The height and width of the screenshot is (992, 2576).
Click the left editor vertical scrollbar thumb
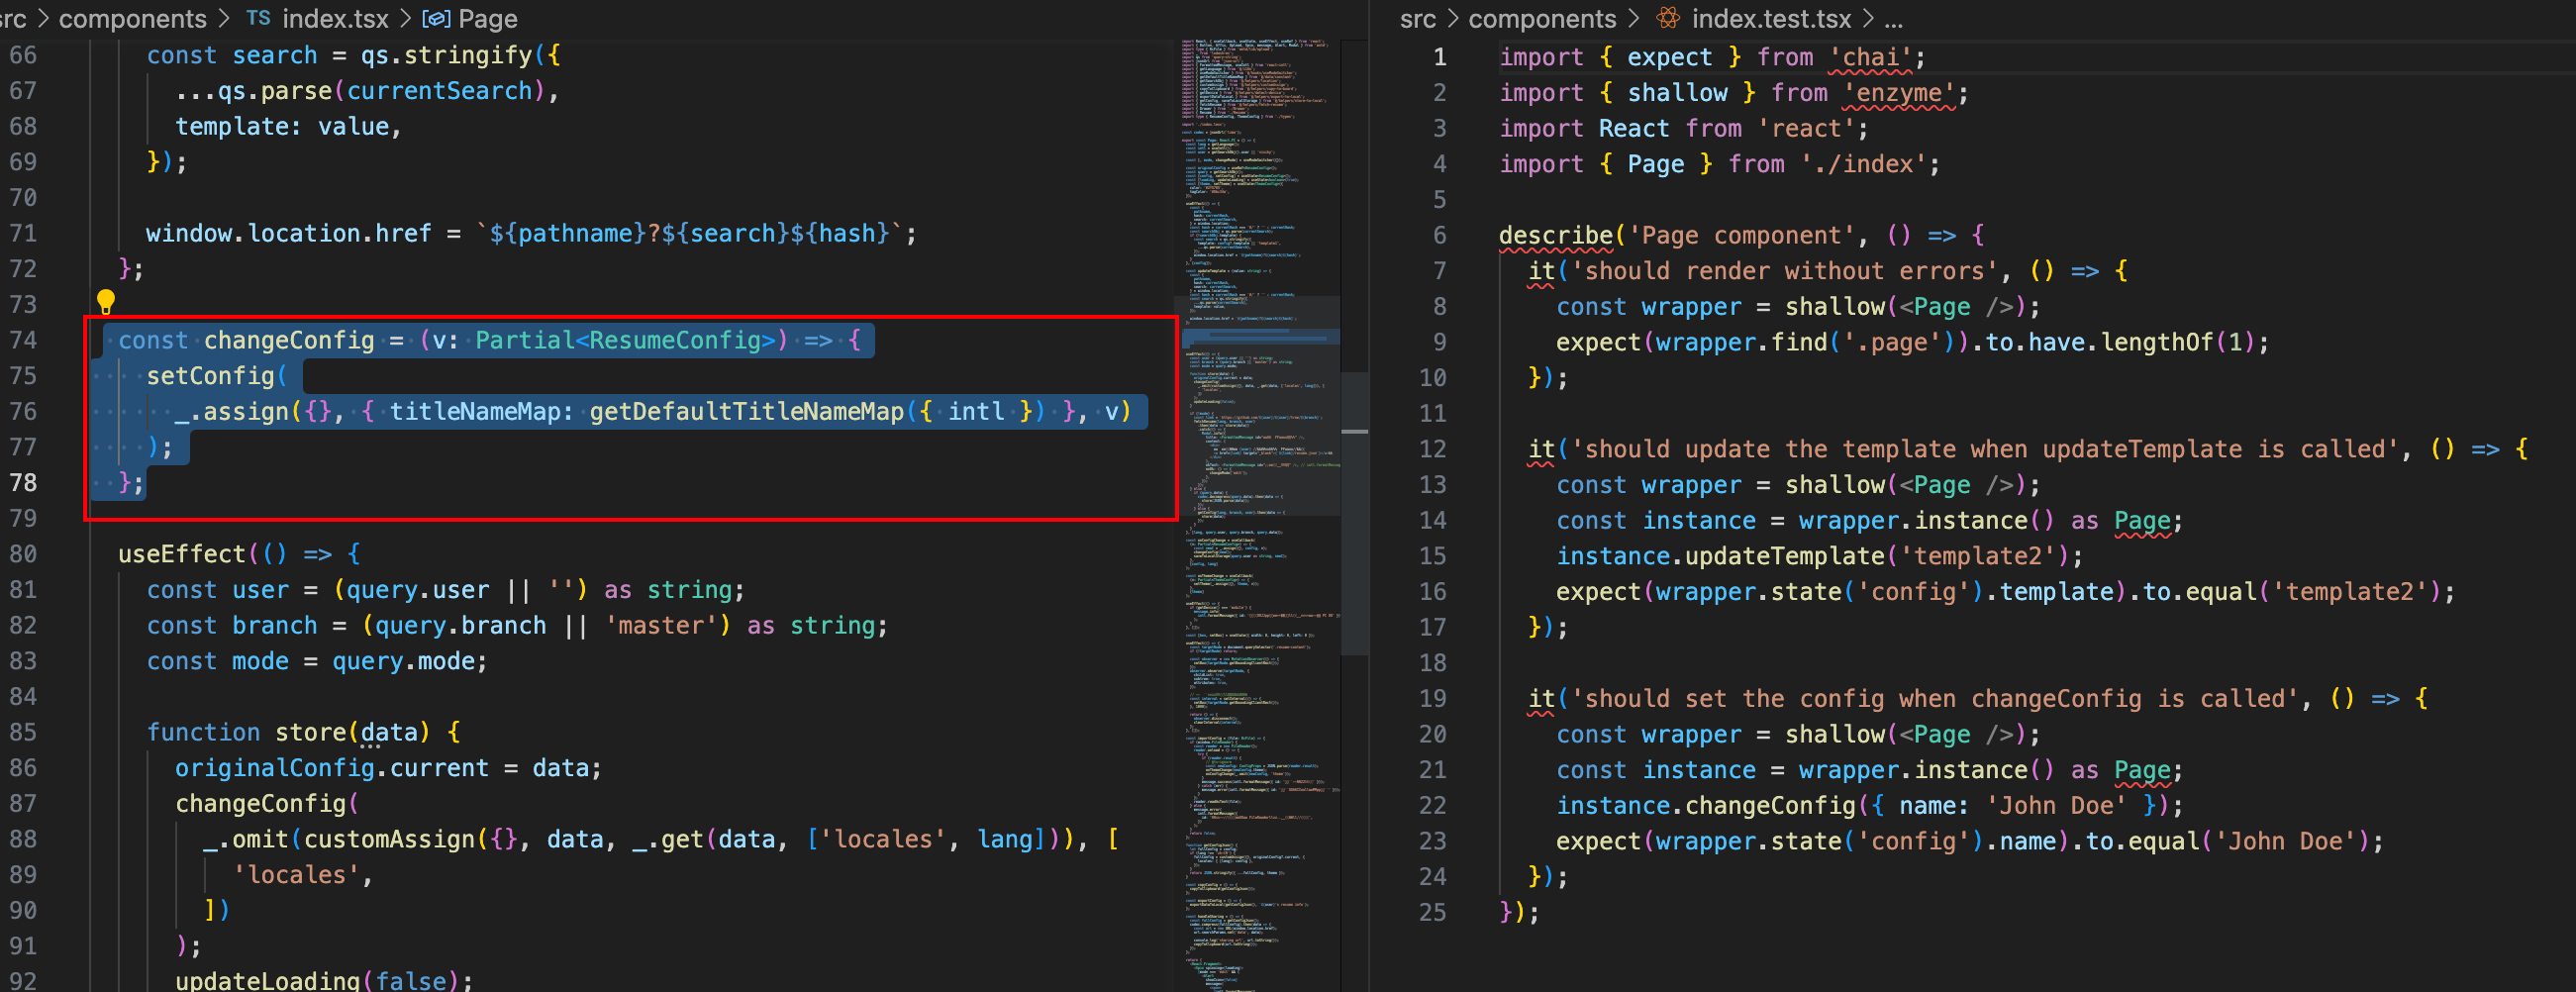coord(1354,513)
